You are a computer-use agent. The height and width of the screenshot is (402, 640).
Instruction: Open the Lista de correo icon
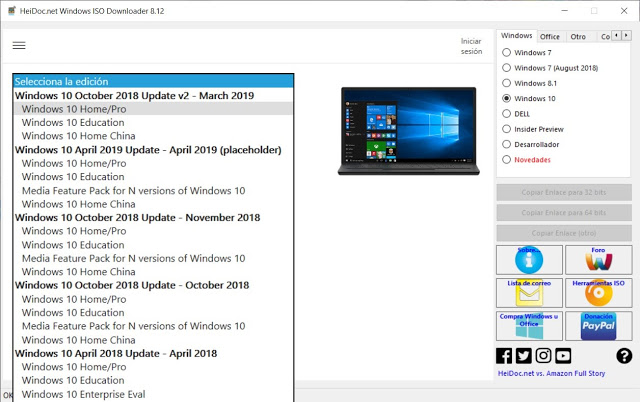click(529, 293)
